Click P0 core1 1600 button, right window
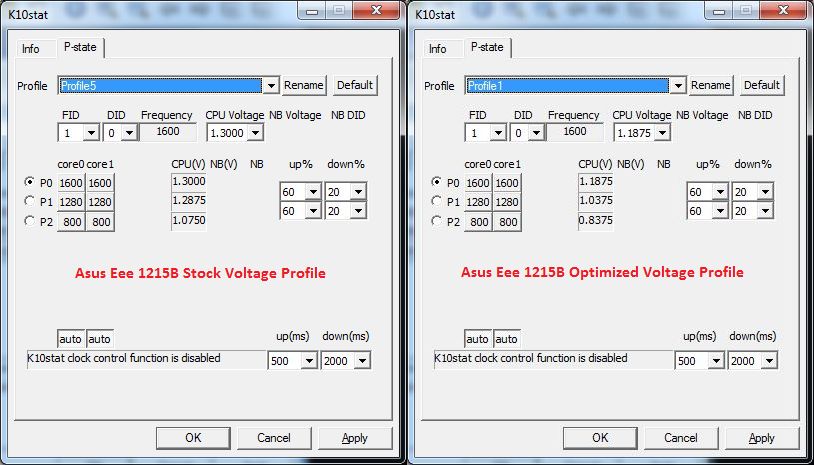This screenshot has height=465, width=814. [x=507, y=183]
